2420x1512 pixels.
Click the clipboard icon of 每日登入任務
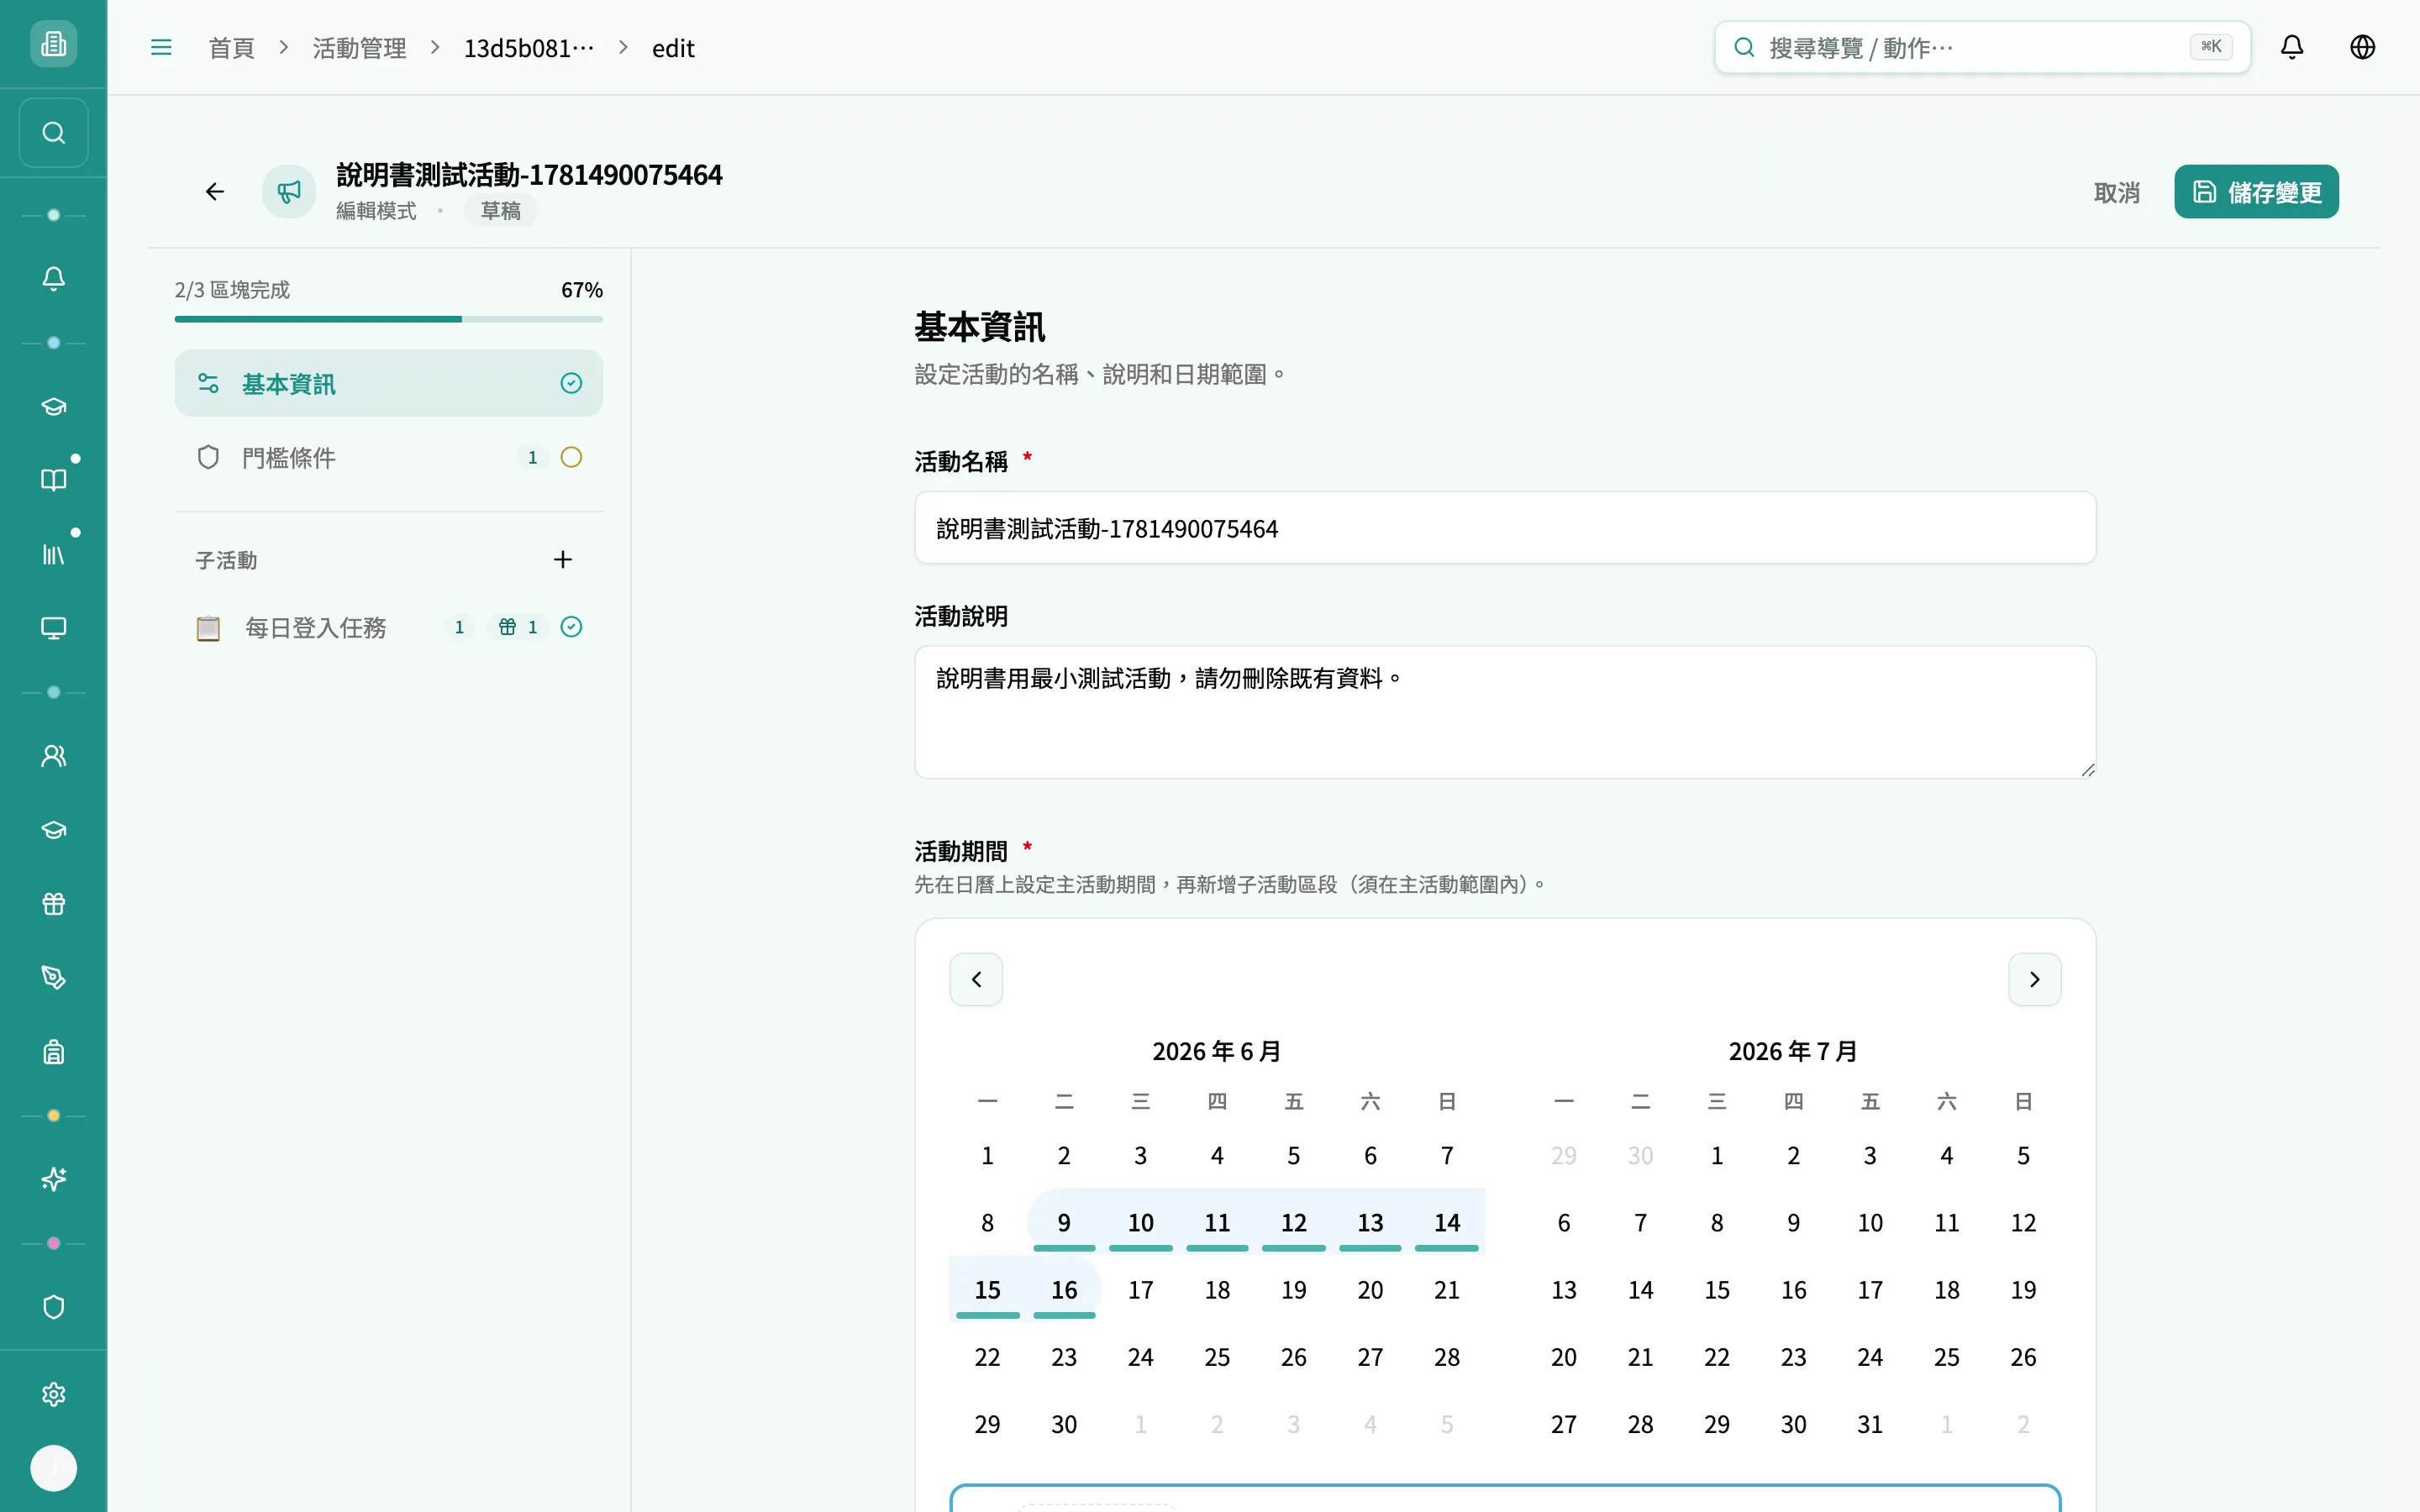[208, 628]
